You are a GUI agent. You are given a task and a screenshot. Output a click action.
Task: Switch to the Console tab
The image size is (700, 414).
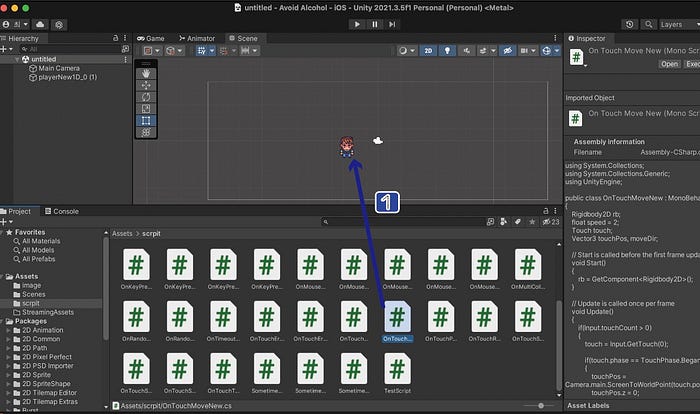coord(62,211)
